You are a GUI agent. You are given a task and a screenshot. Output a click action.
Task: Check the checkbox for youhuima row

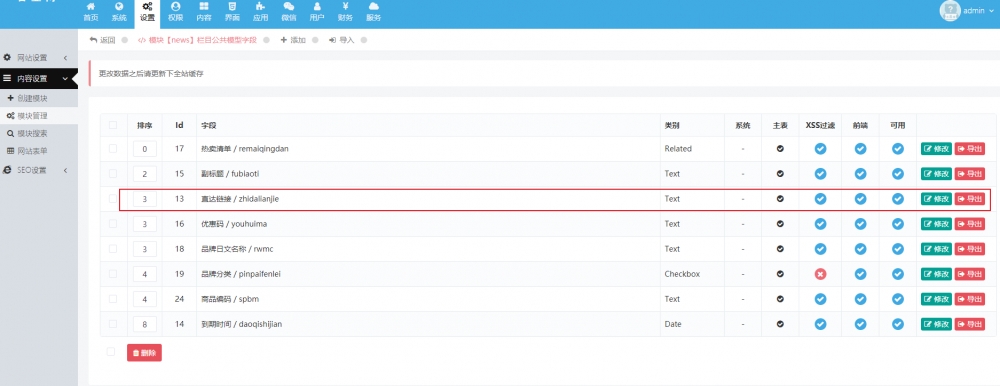[113, 223]
